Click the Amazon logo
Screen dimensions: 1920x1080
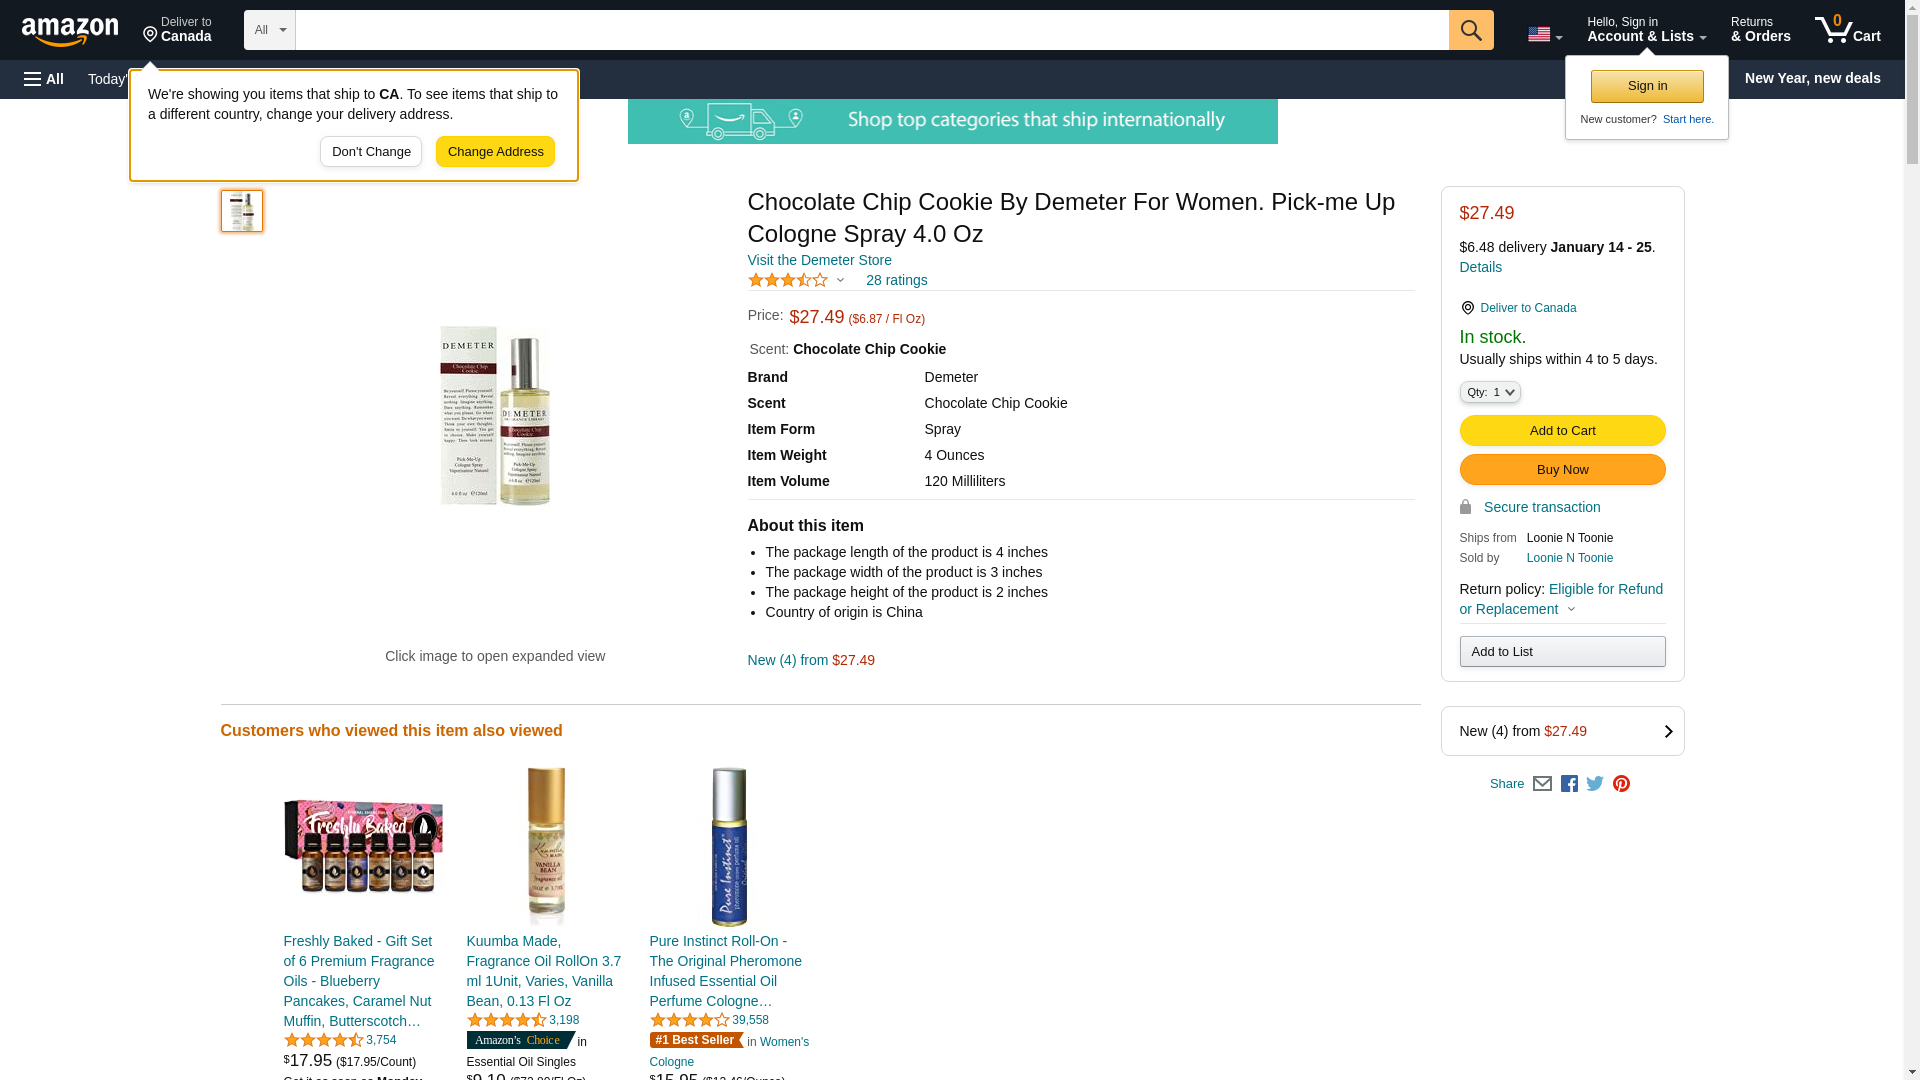70,31
